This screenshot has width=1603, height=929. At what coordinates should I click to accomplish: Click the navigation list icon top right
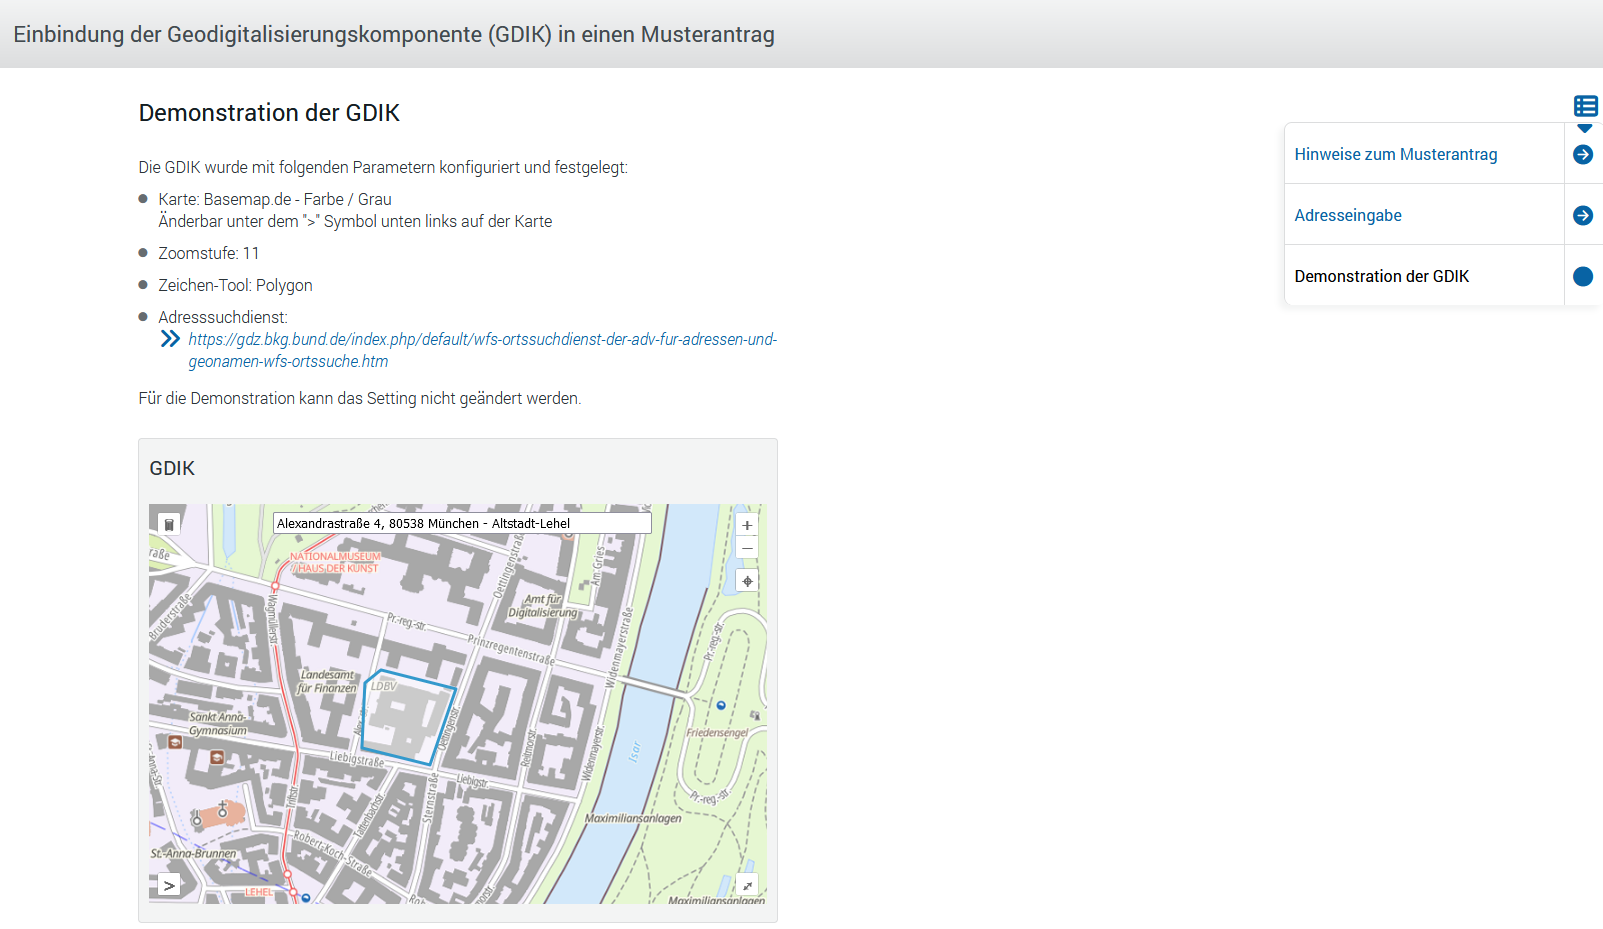pyautogui.click(x=1585, y=106)
